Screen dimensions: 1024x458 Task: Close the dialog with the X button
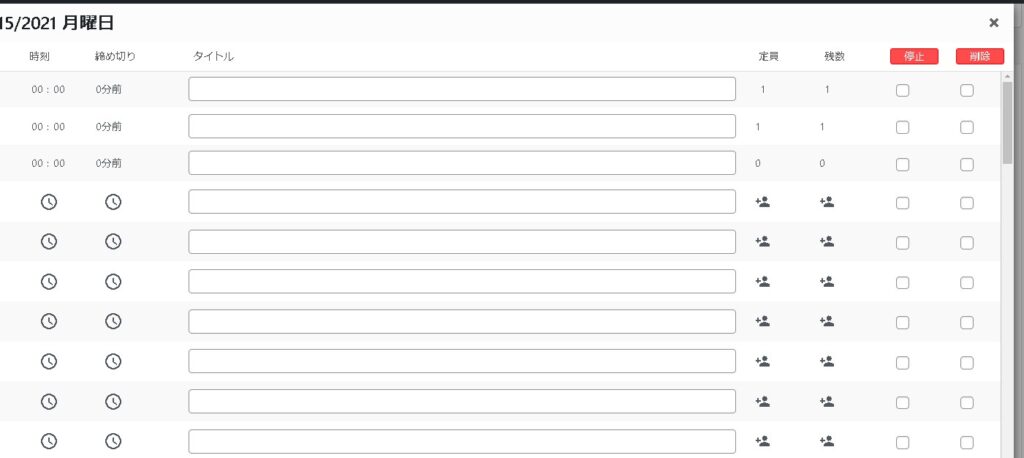993,22
